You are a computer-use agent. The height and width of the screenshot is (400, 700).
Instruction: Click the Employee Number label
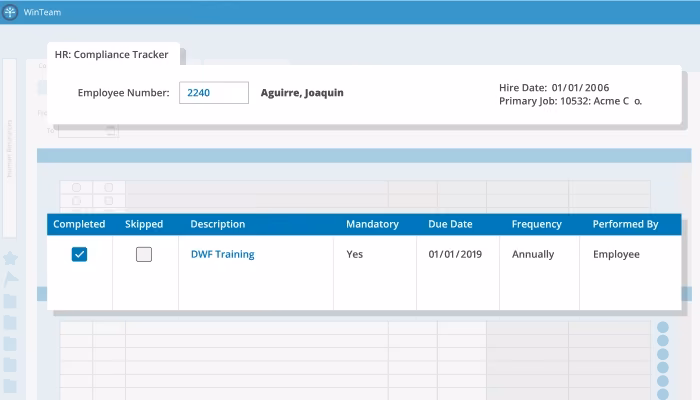(124, 93)
